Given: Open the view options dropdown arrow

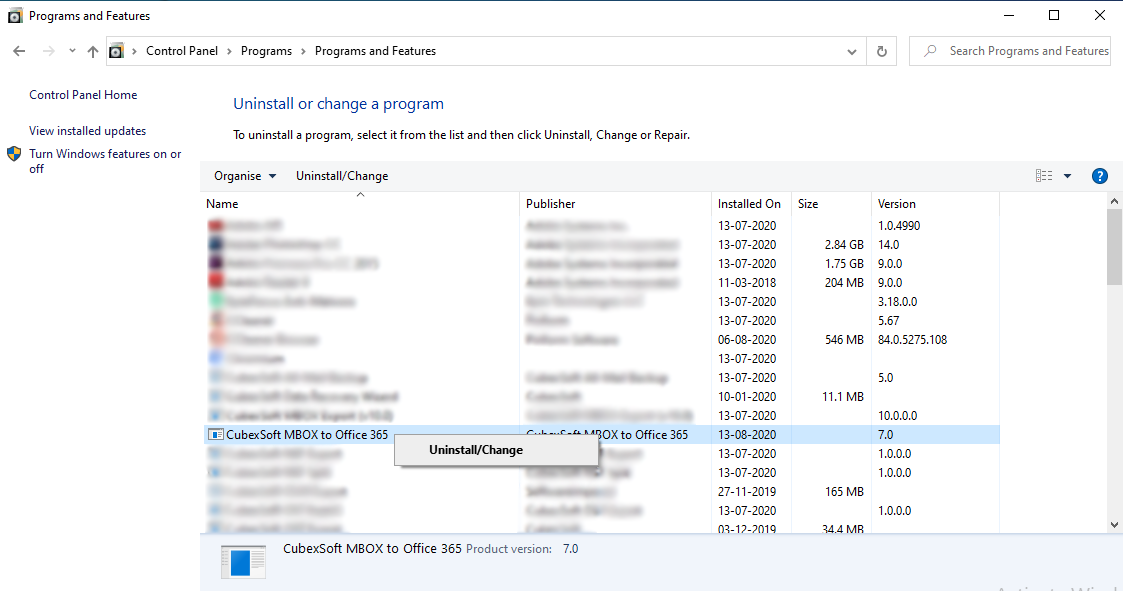Looking at the screenshot, I should [x=1067, y=176].
